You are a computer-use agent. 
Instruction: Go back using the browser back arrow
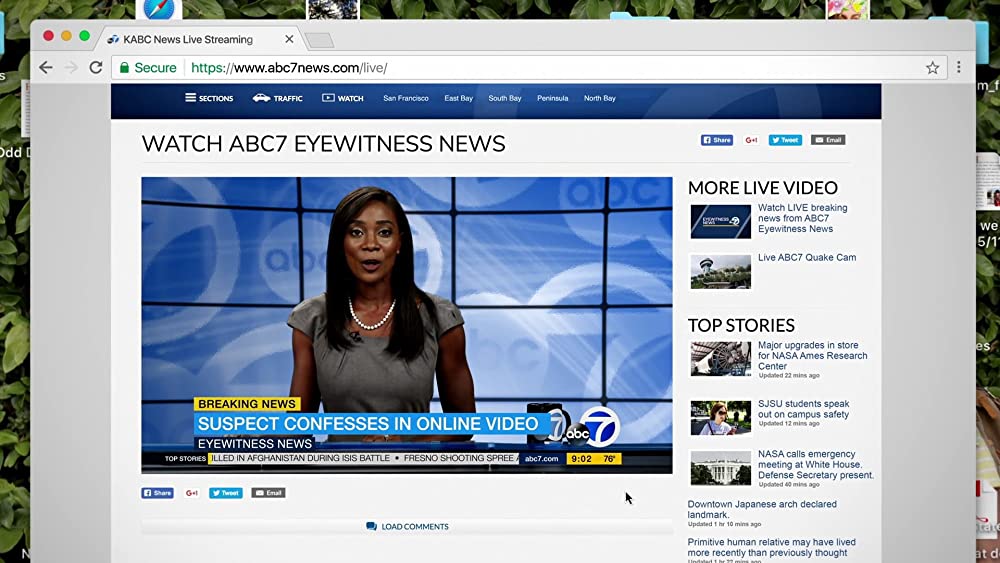click(x=46, y=68)
